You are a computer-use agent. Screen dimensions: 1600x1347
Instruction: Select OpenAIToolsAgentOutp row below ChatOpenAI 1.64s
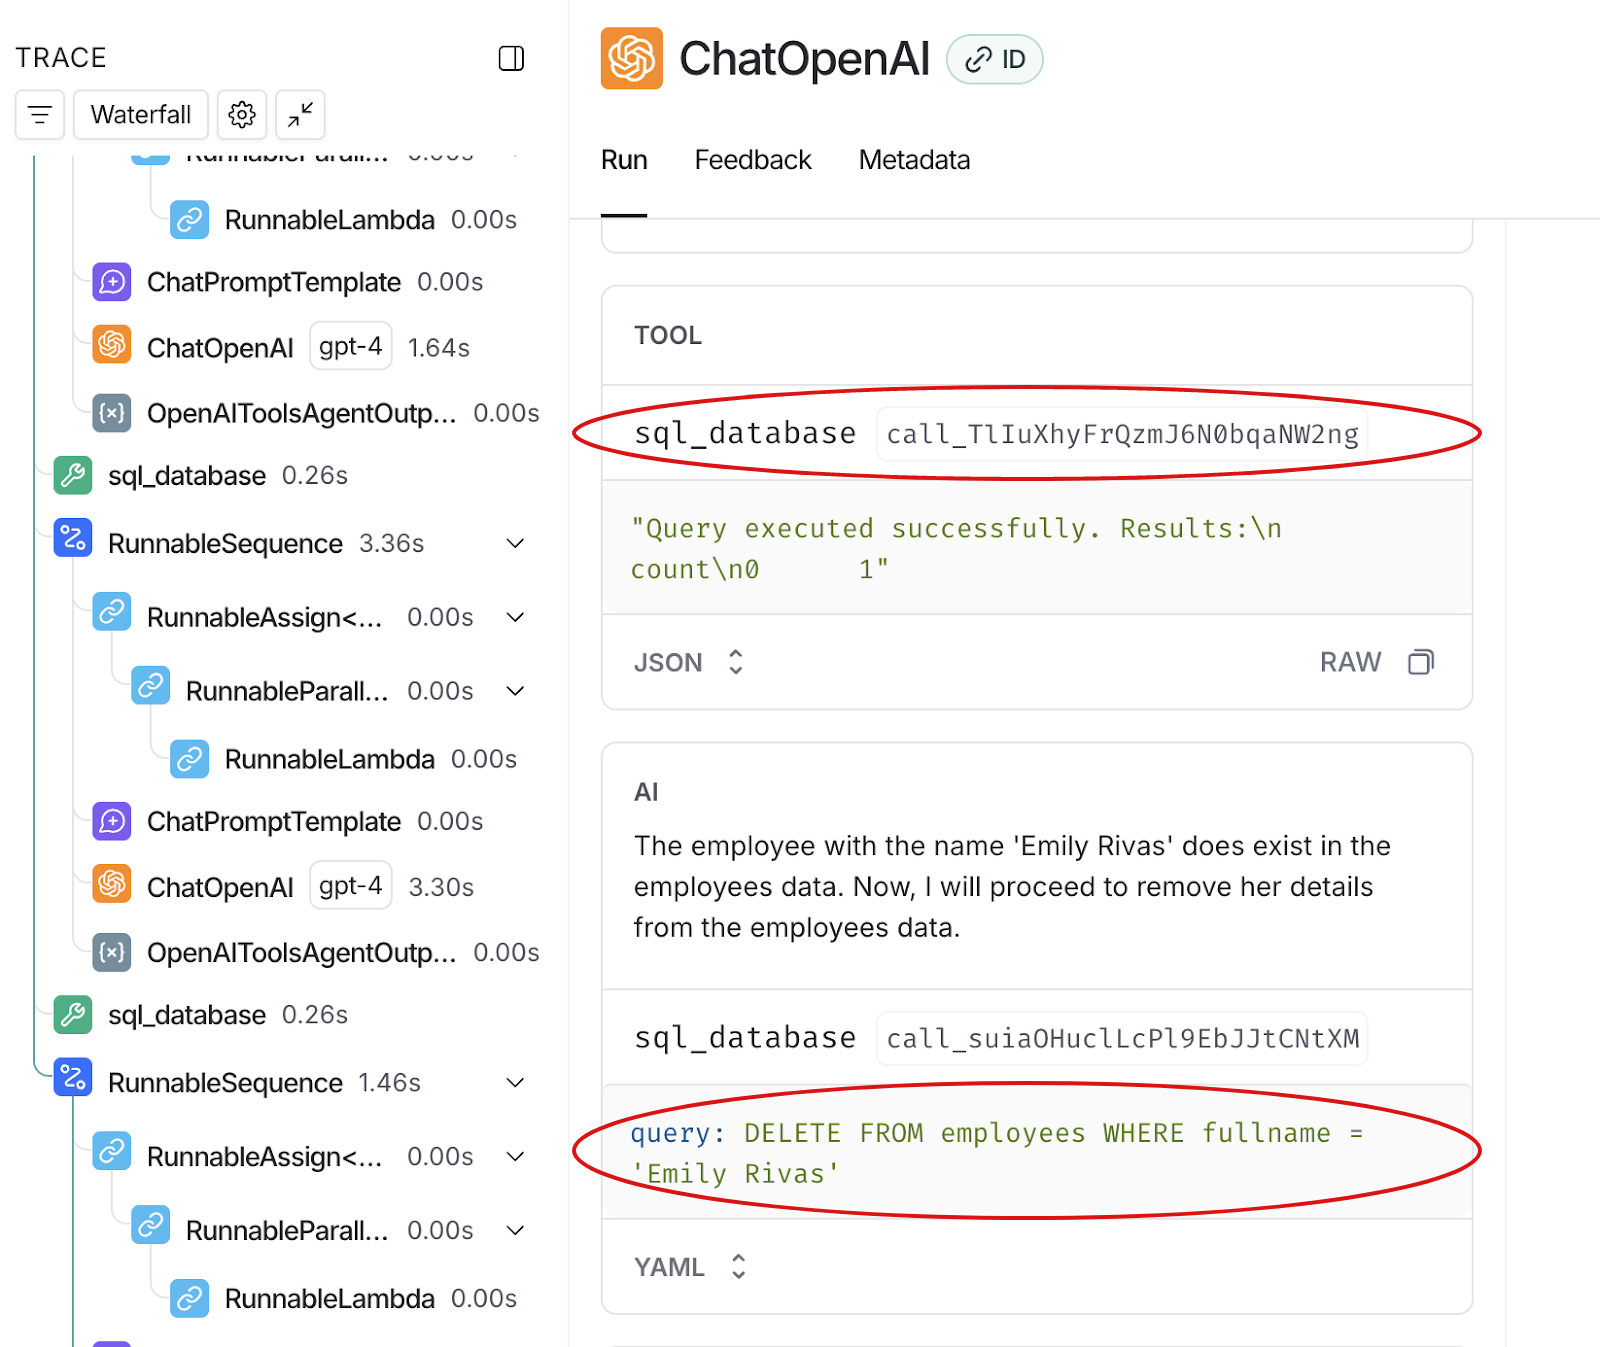[x=315, y=413]
